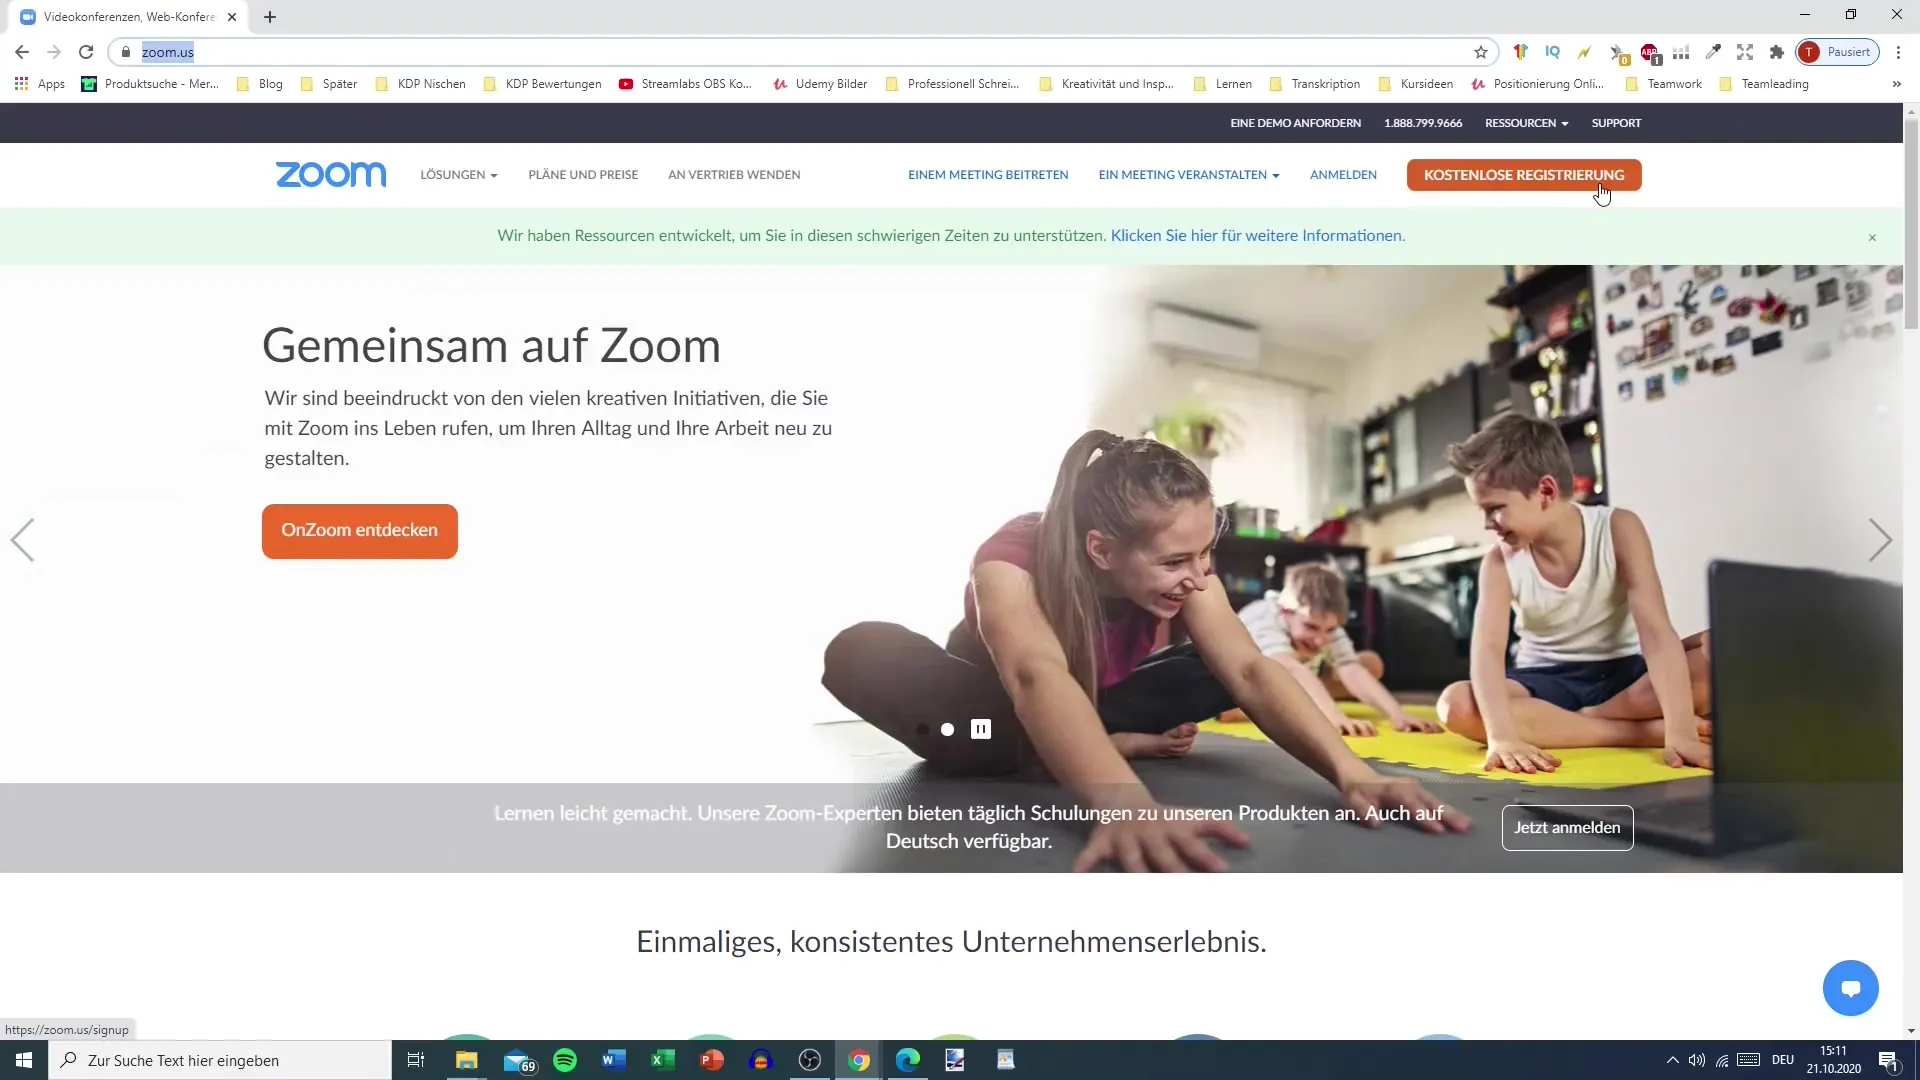The height and width of the screenshot is (1080, 1920).
Task: Click the Microsoft Word icon in taskbar
Action: [616, 1059]
